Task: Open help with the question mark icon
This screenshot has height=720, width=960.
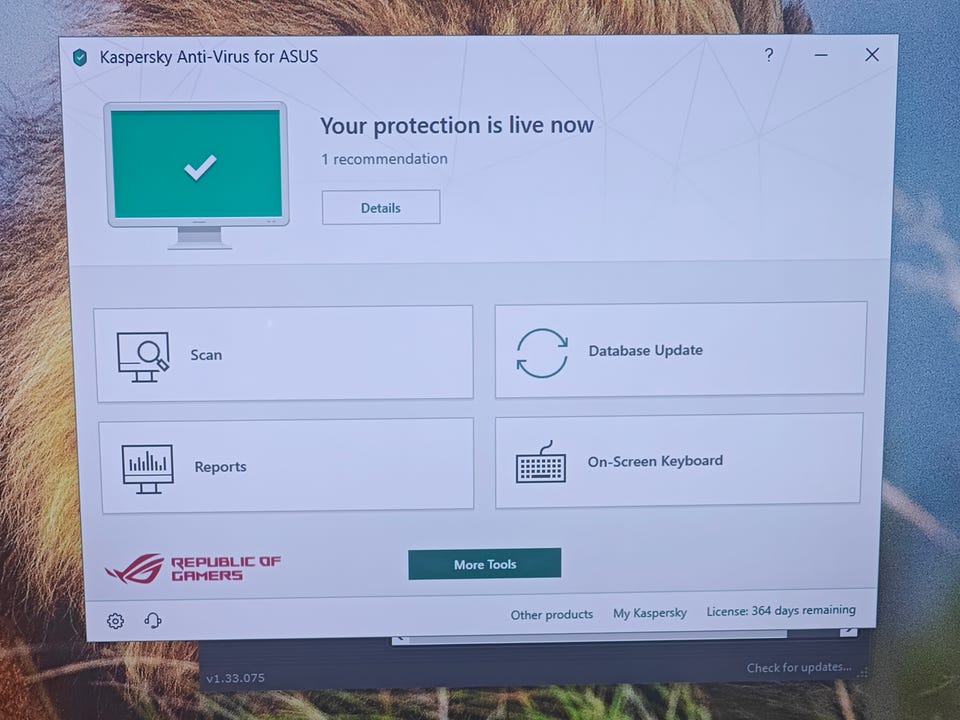Action: point(768,55)
